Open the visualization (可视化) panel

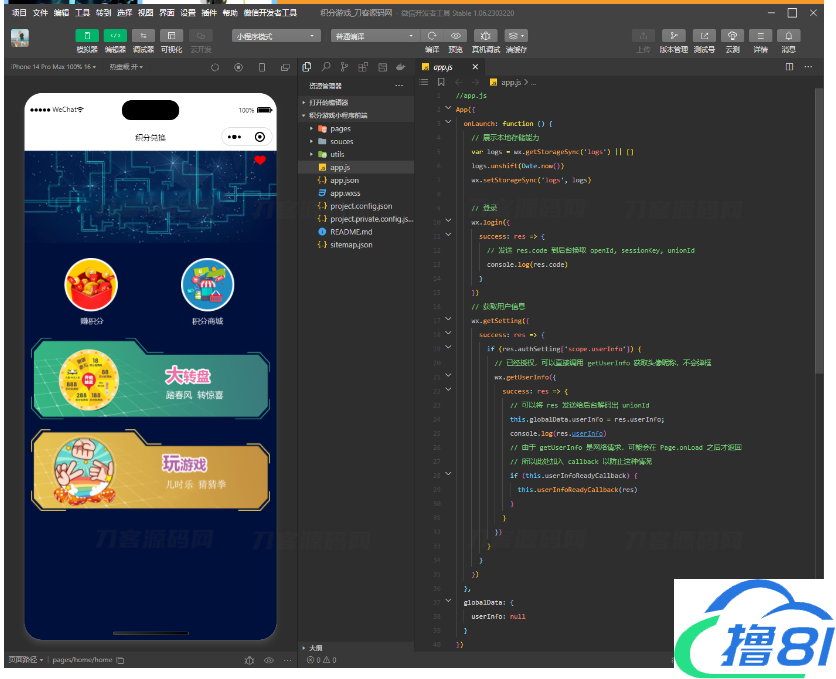pos(171,36)
